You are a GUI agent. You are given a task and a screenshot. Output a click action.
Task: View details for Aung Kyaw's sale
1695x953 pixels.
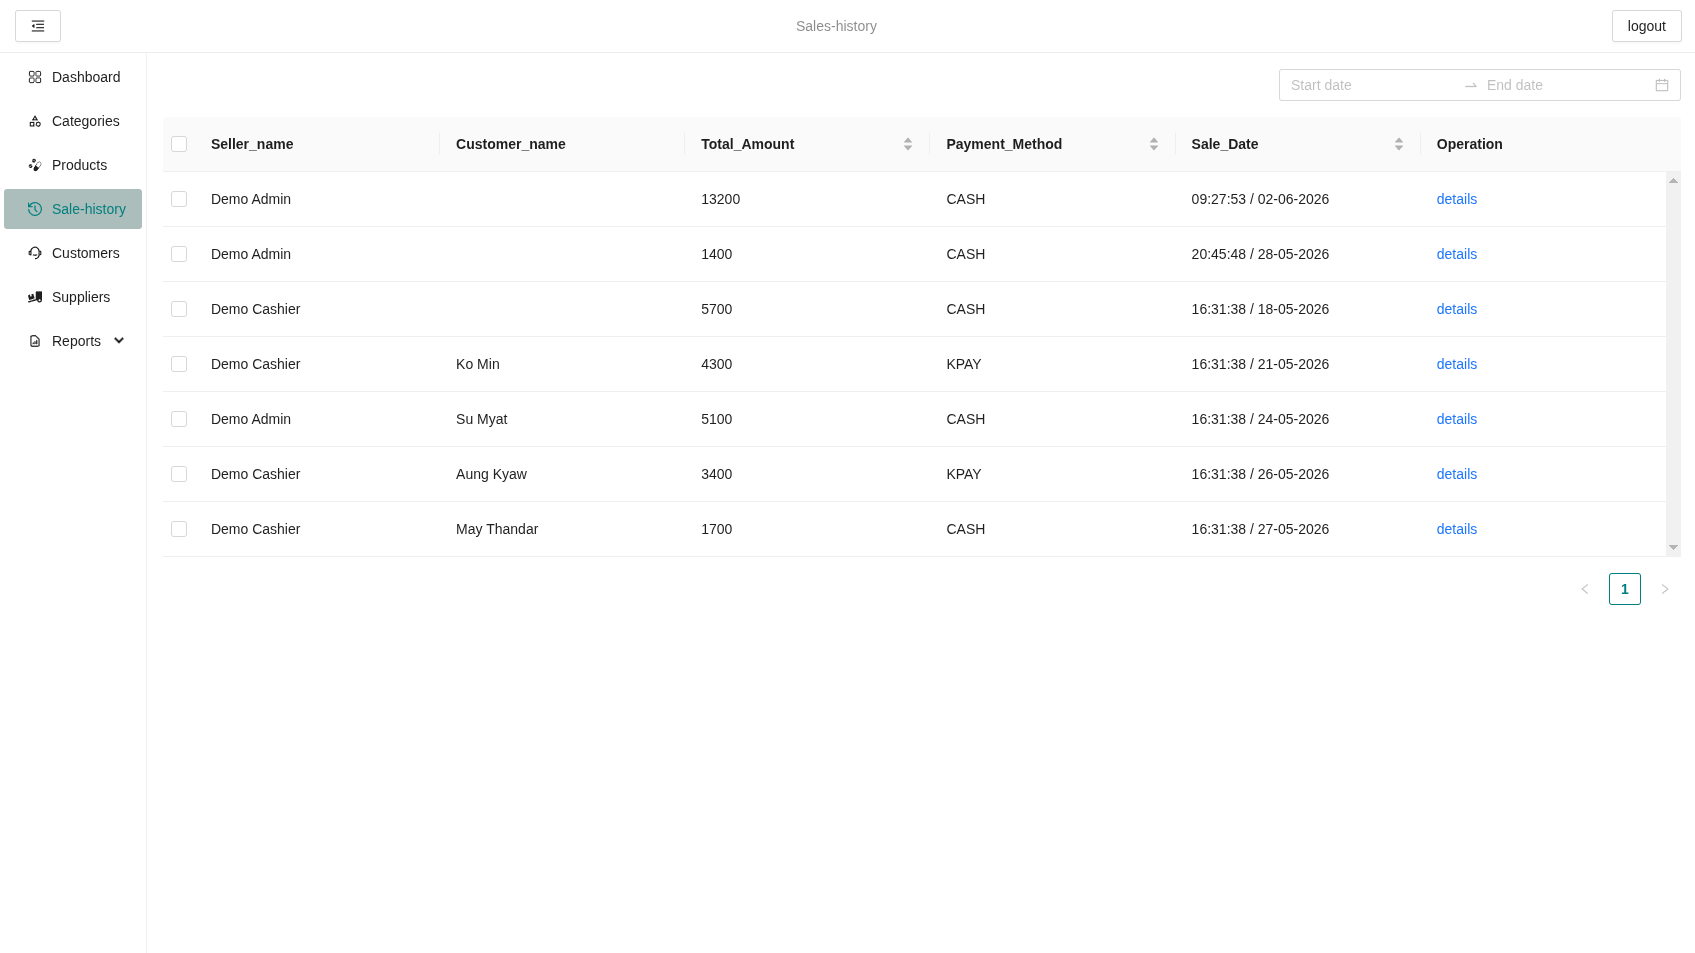[1456, 474]
